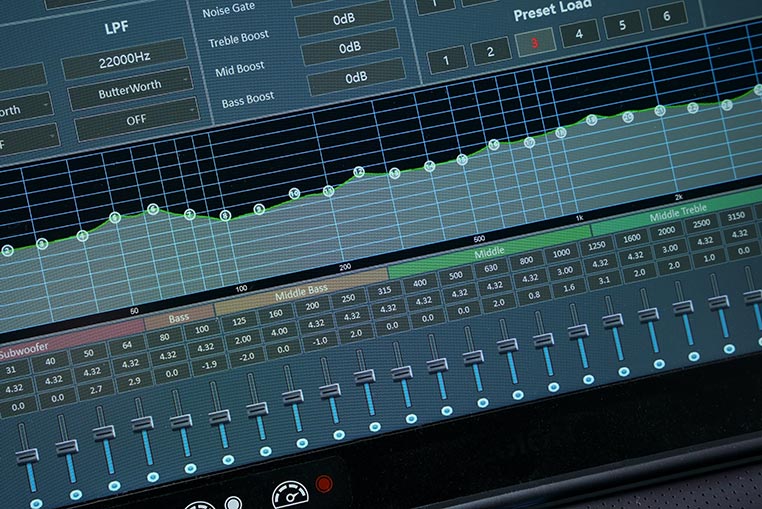762x509 pixels.
Task: Open the LPF ButterWorth filter type dropdown
Action: click(x=131, y=89)
